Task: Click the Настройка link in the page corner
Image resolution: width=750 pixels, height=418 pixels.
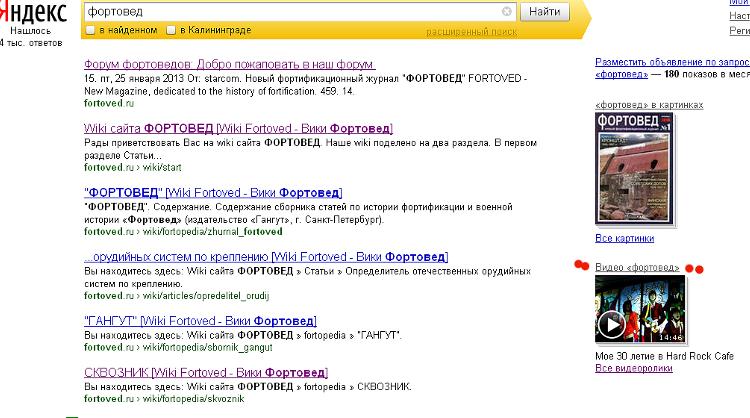Action: tap(739, 16)
